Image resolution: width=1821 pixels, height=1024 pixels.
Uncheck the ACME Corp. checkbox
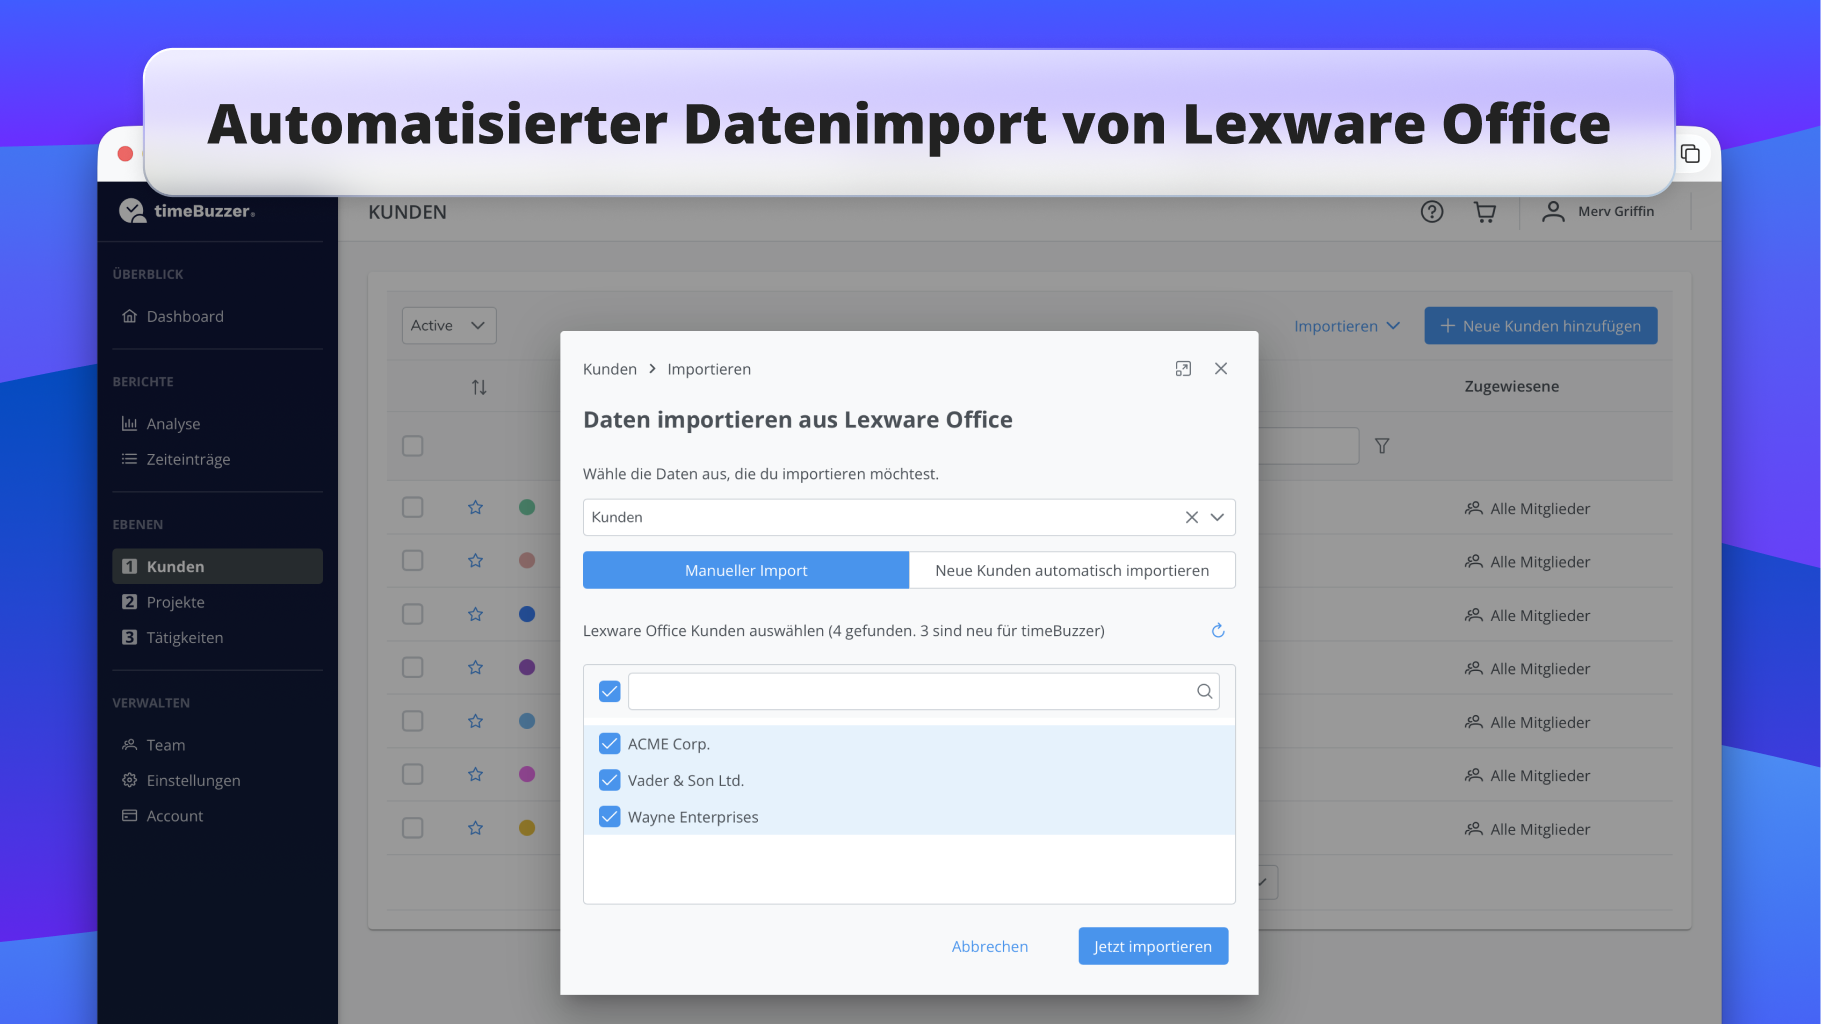[x=609, y=744]
